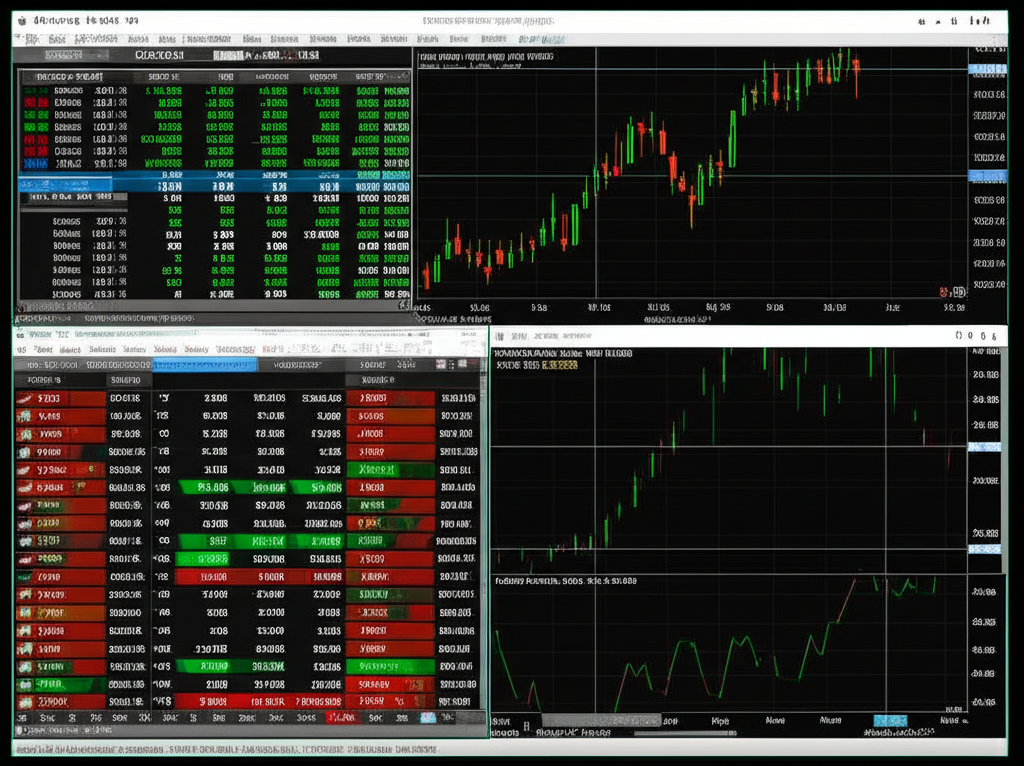Select the lower blue price label on the lower candlestick chart's axis
Image resolution: width=1024 pixels, height=766 pixels.
tap(986, 549)
